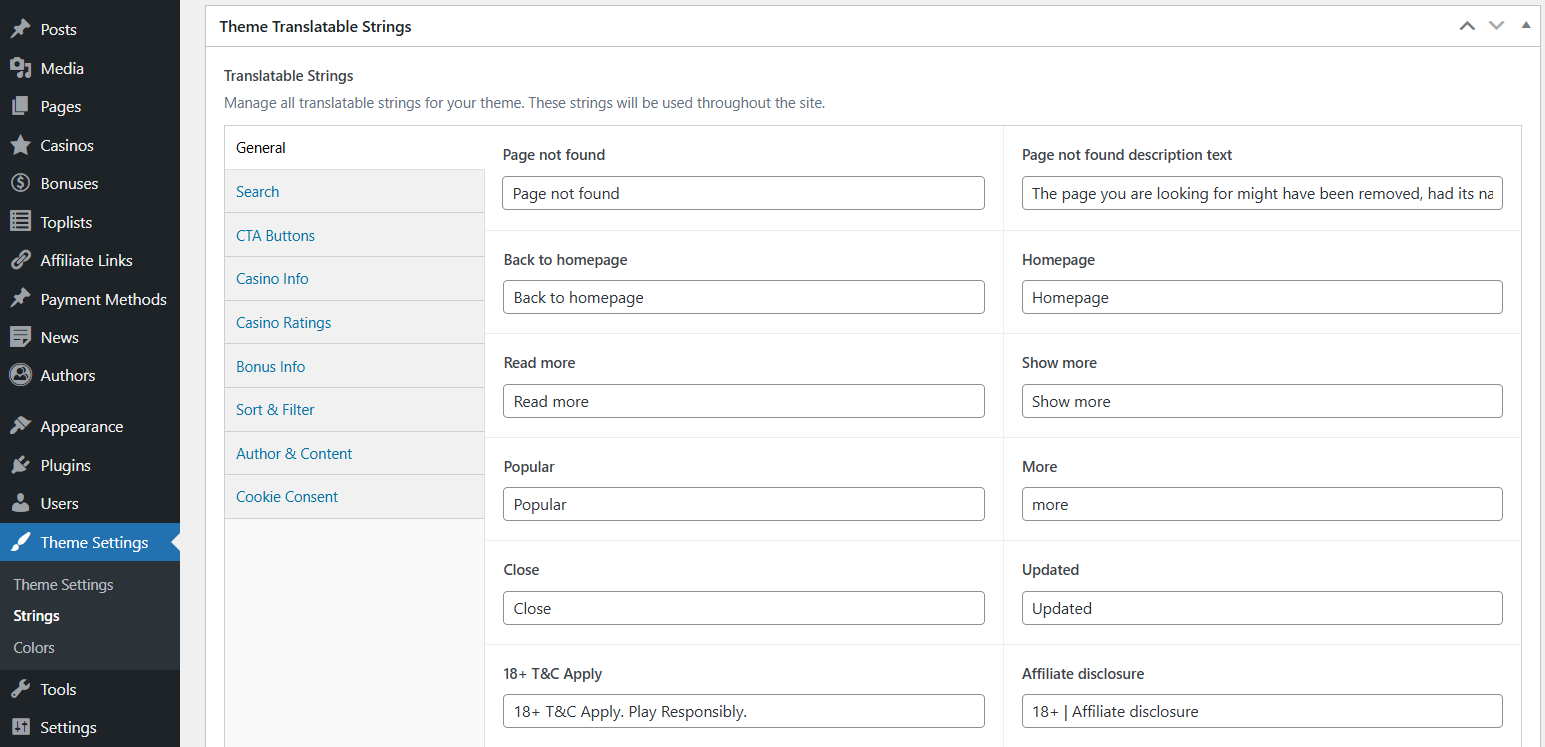Click the Plugins plug icon
The height and width of the screenshot is (747, 1545).
20,465
